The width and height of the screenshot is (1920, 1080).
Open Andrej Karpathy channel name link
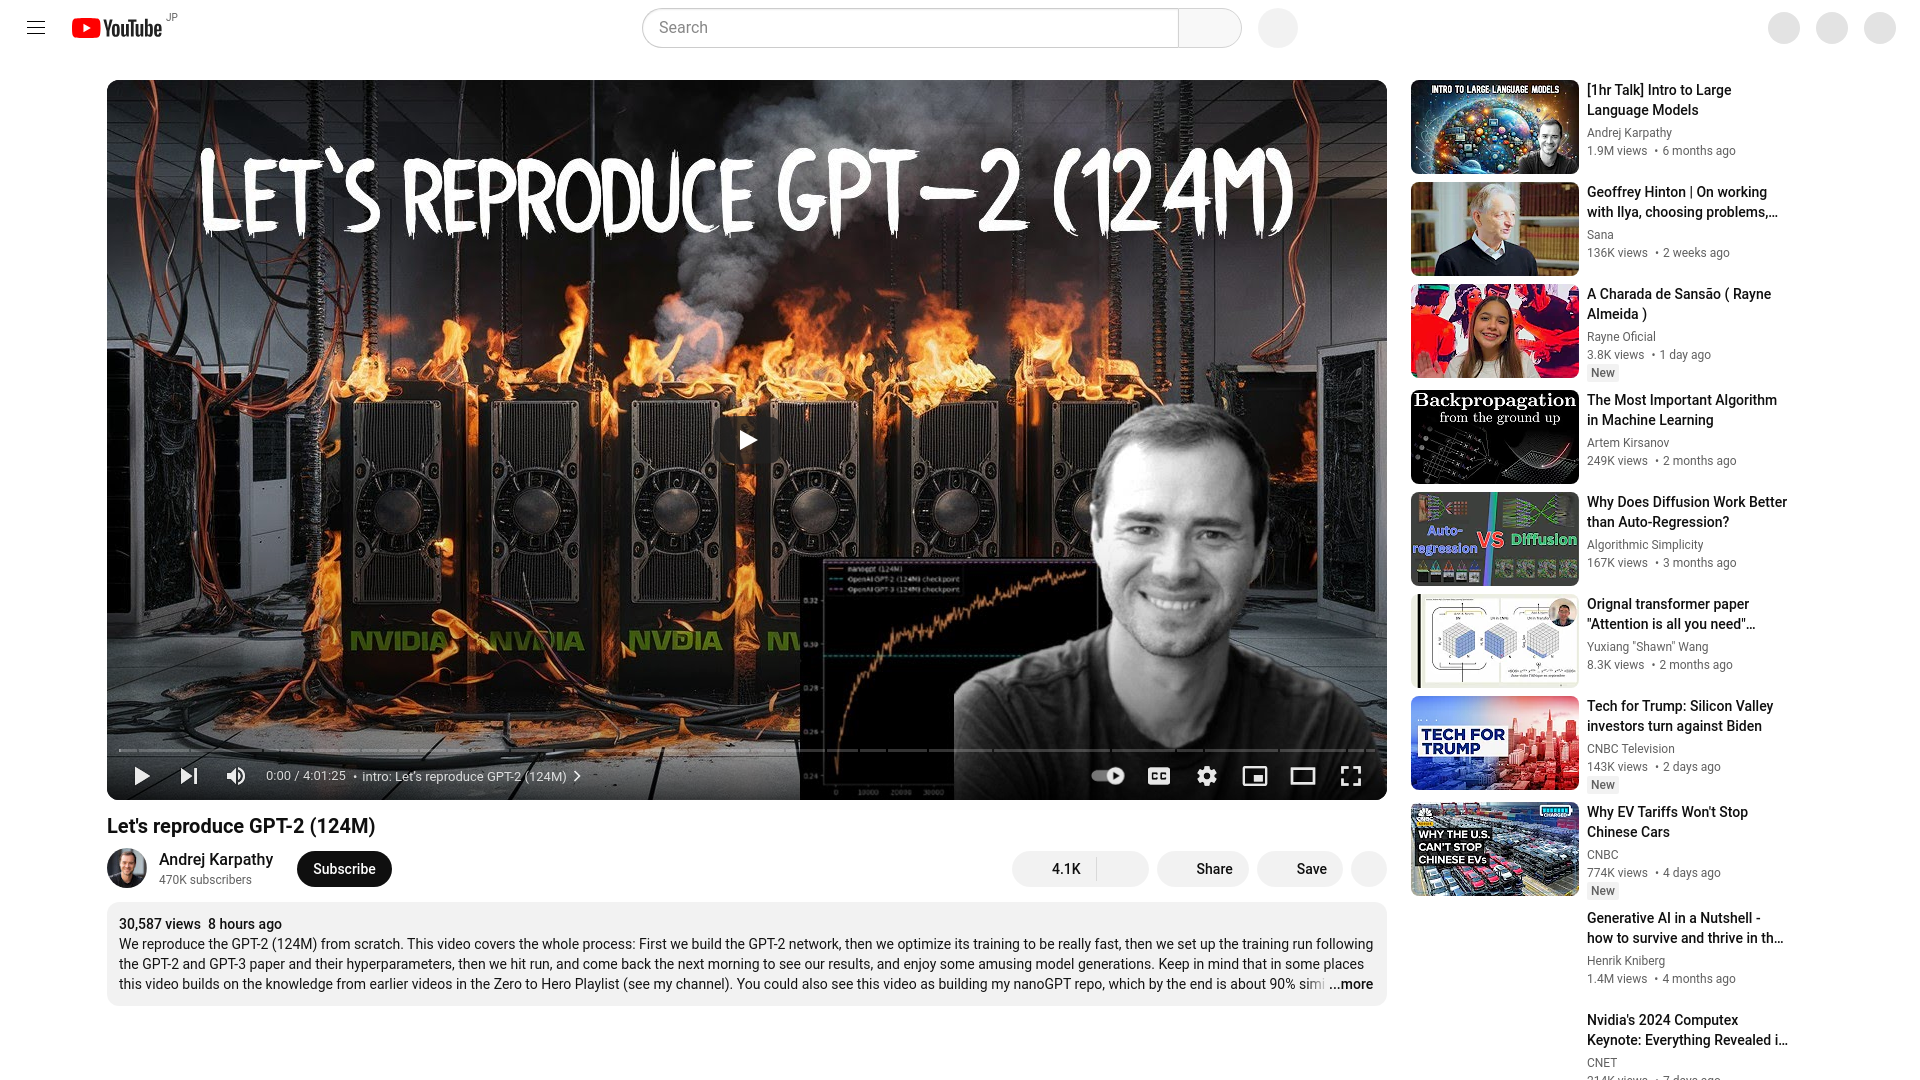pos(216,859)
